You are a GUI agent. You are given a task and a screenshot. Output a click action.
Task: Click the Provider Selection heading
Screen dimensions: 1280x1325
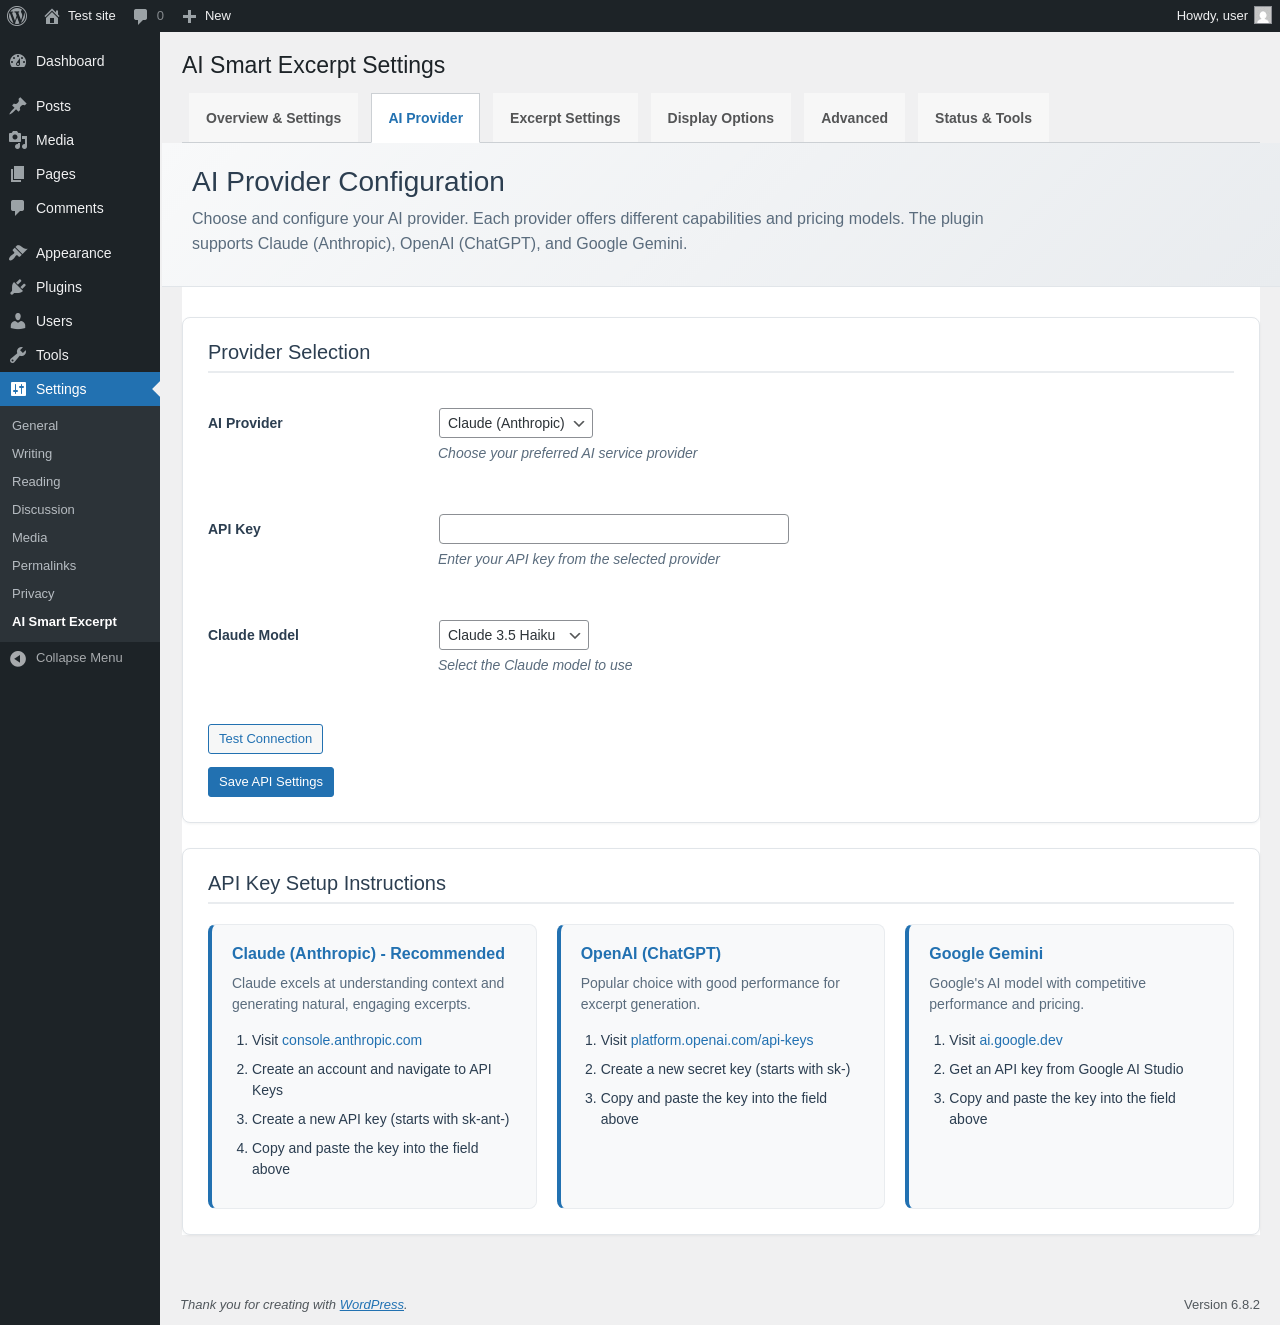[289, 352]
